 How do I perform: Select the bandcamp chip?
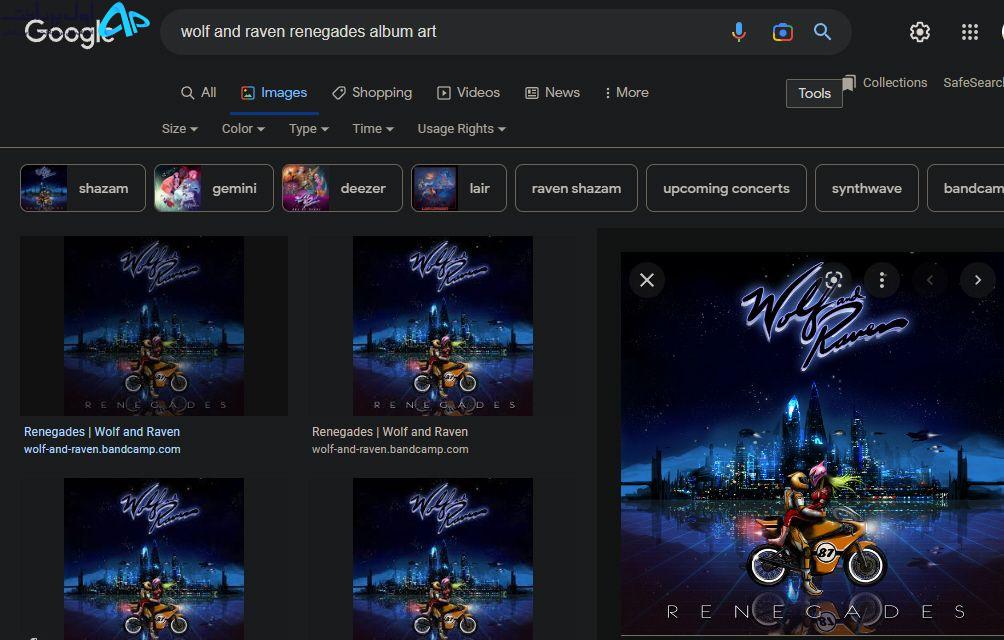pos(966,188)
